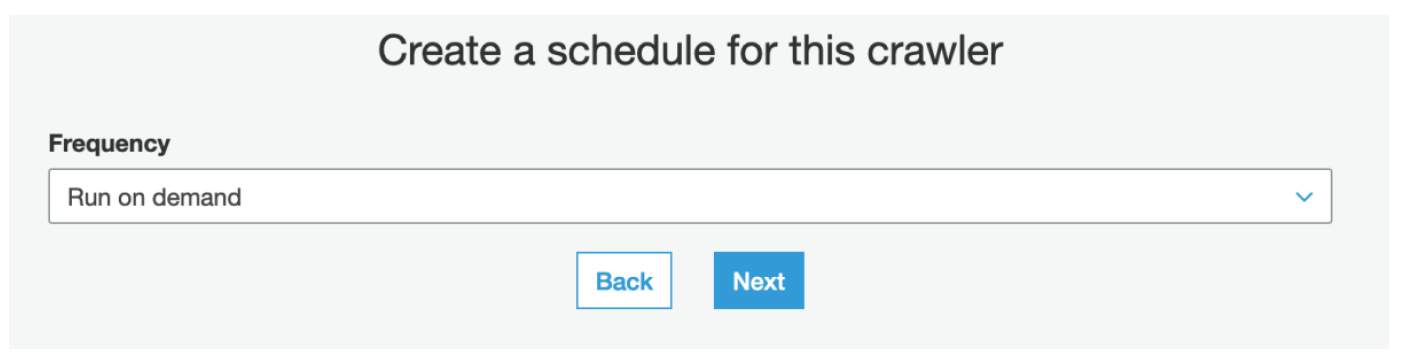Viewport: 1402px width, 364px height.
Task: Click the 'Back' label to go back
Action: point(624,282)
